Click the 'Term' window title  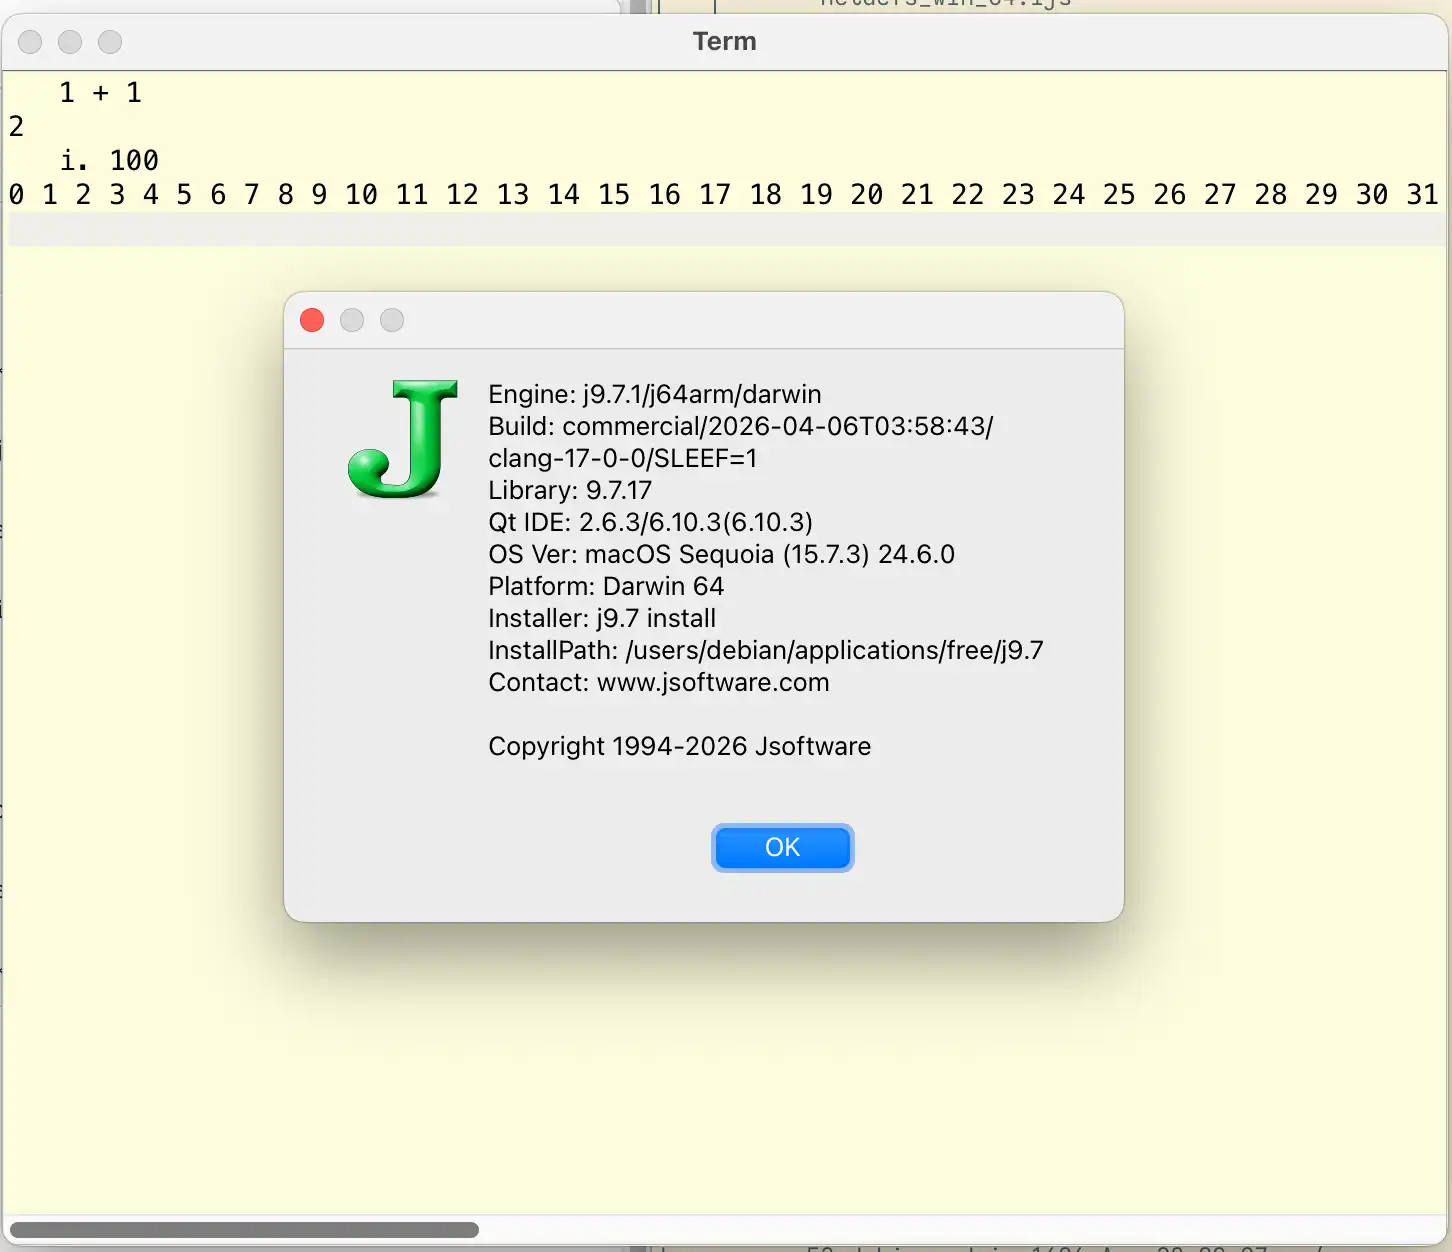coord(725,41)
